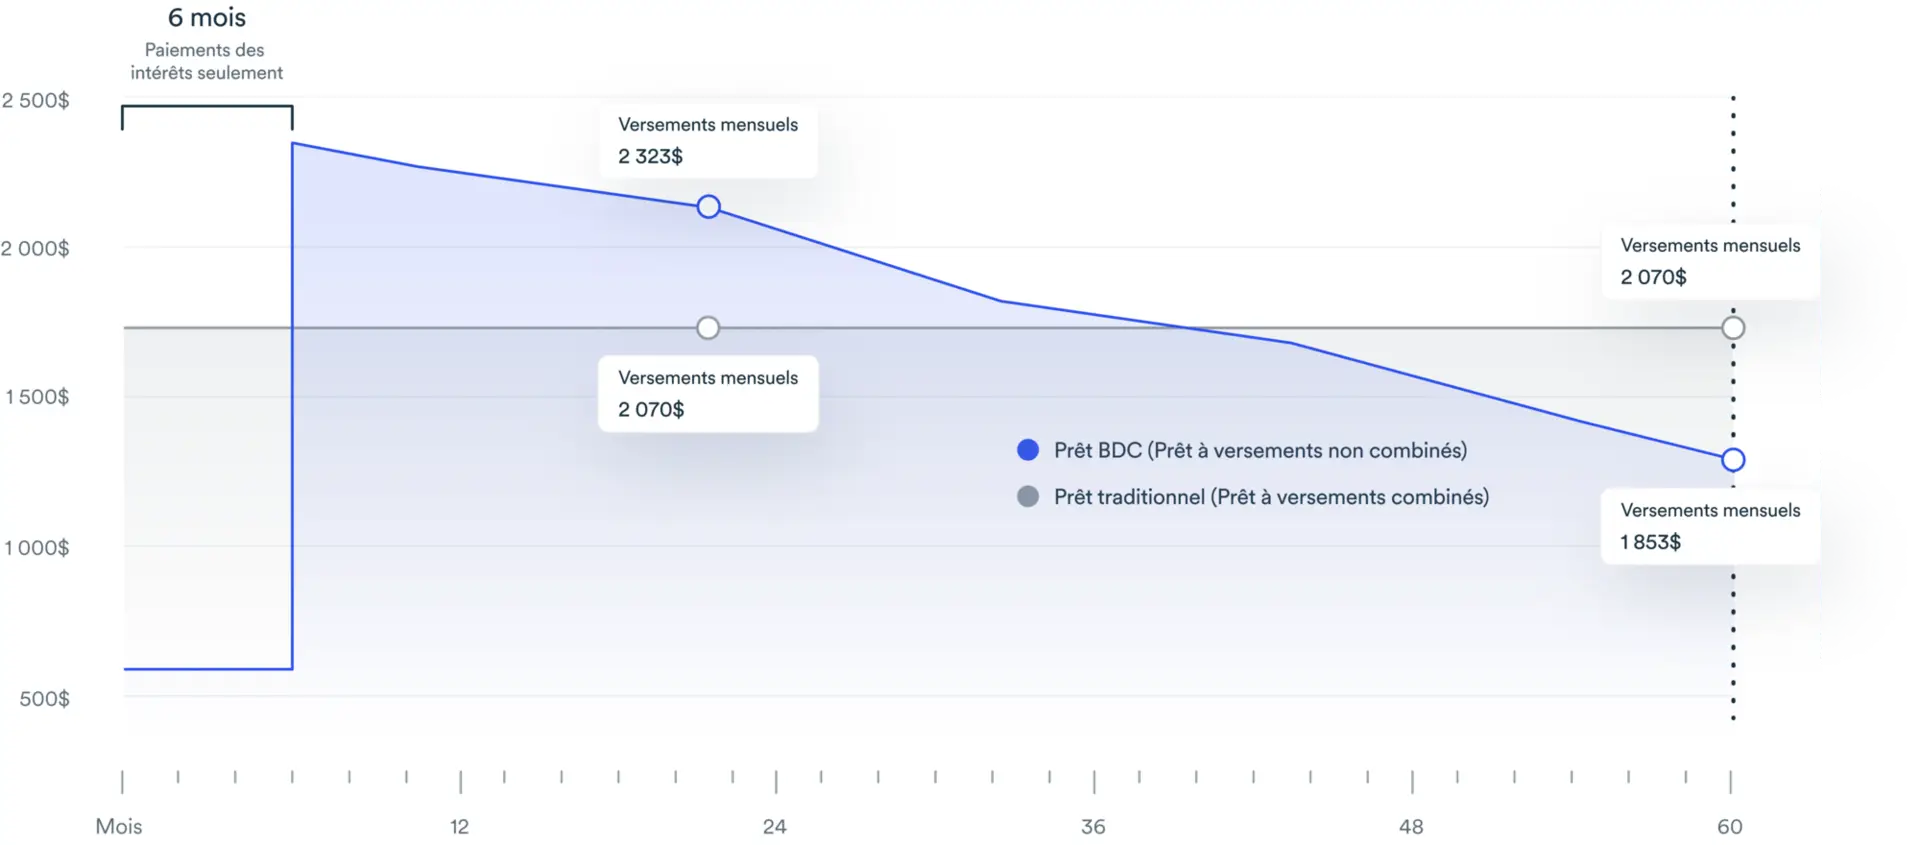Click the 2 500$ y-axis label
Image resolution: width=1920 pixels, height=845 pixels.
[x=36, y=101]
